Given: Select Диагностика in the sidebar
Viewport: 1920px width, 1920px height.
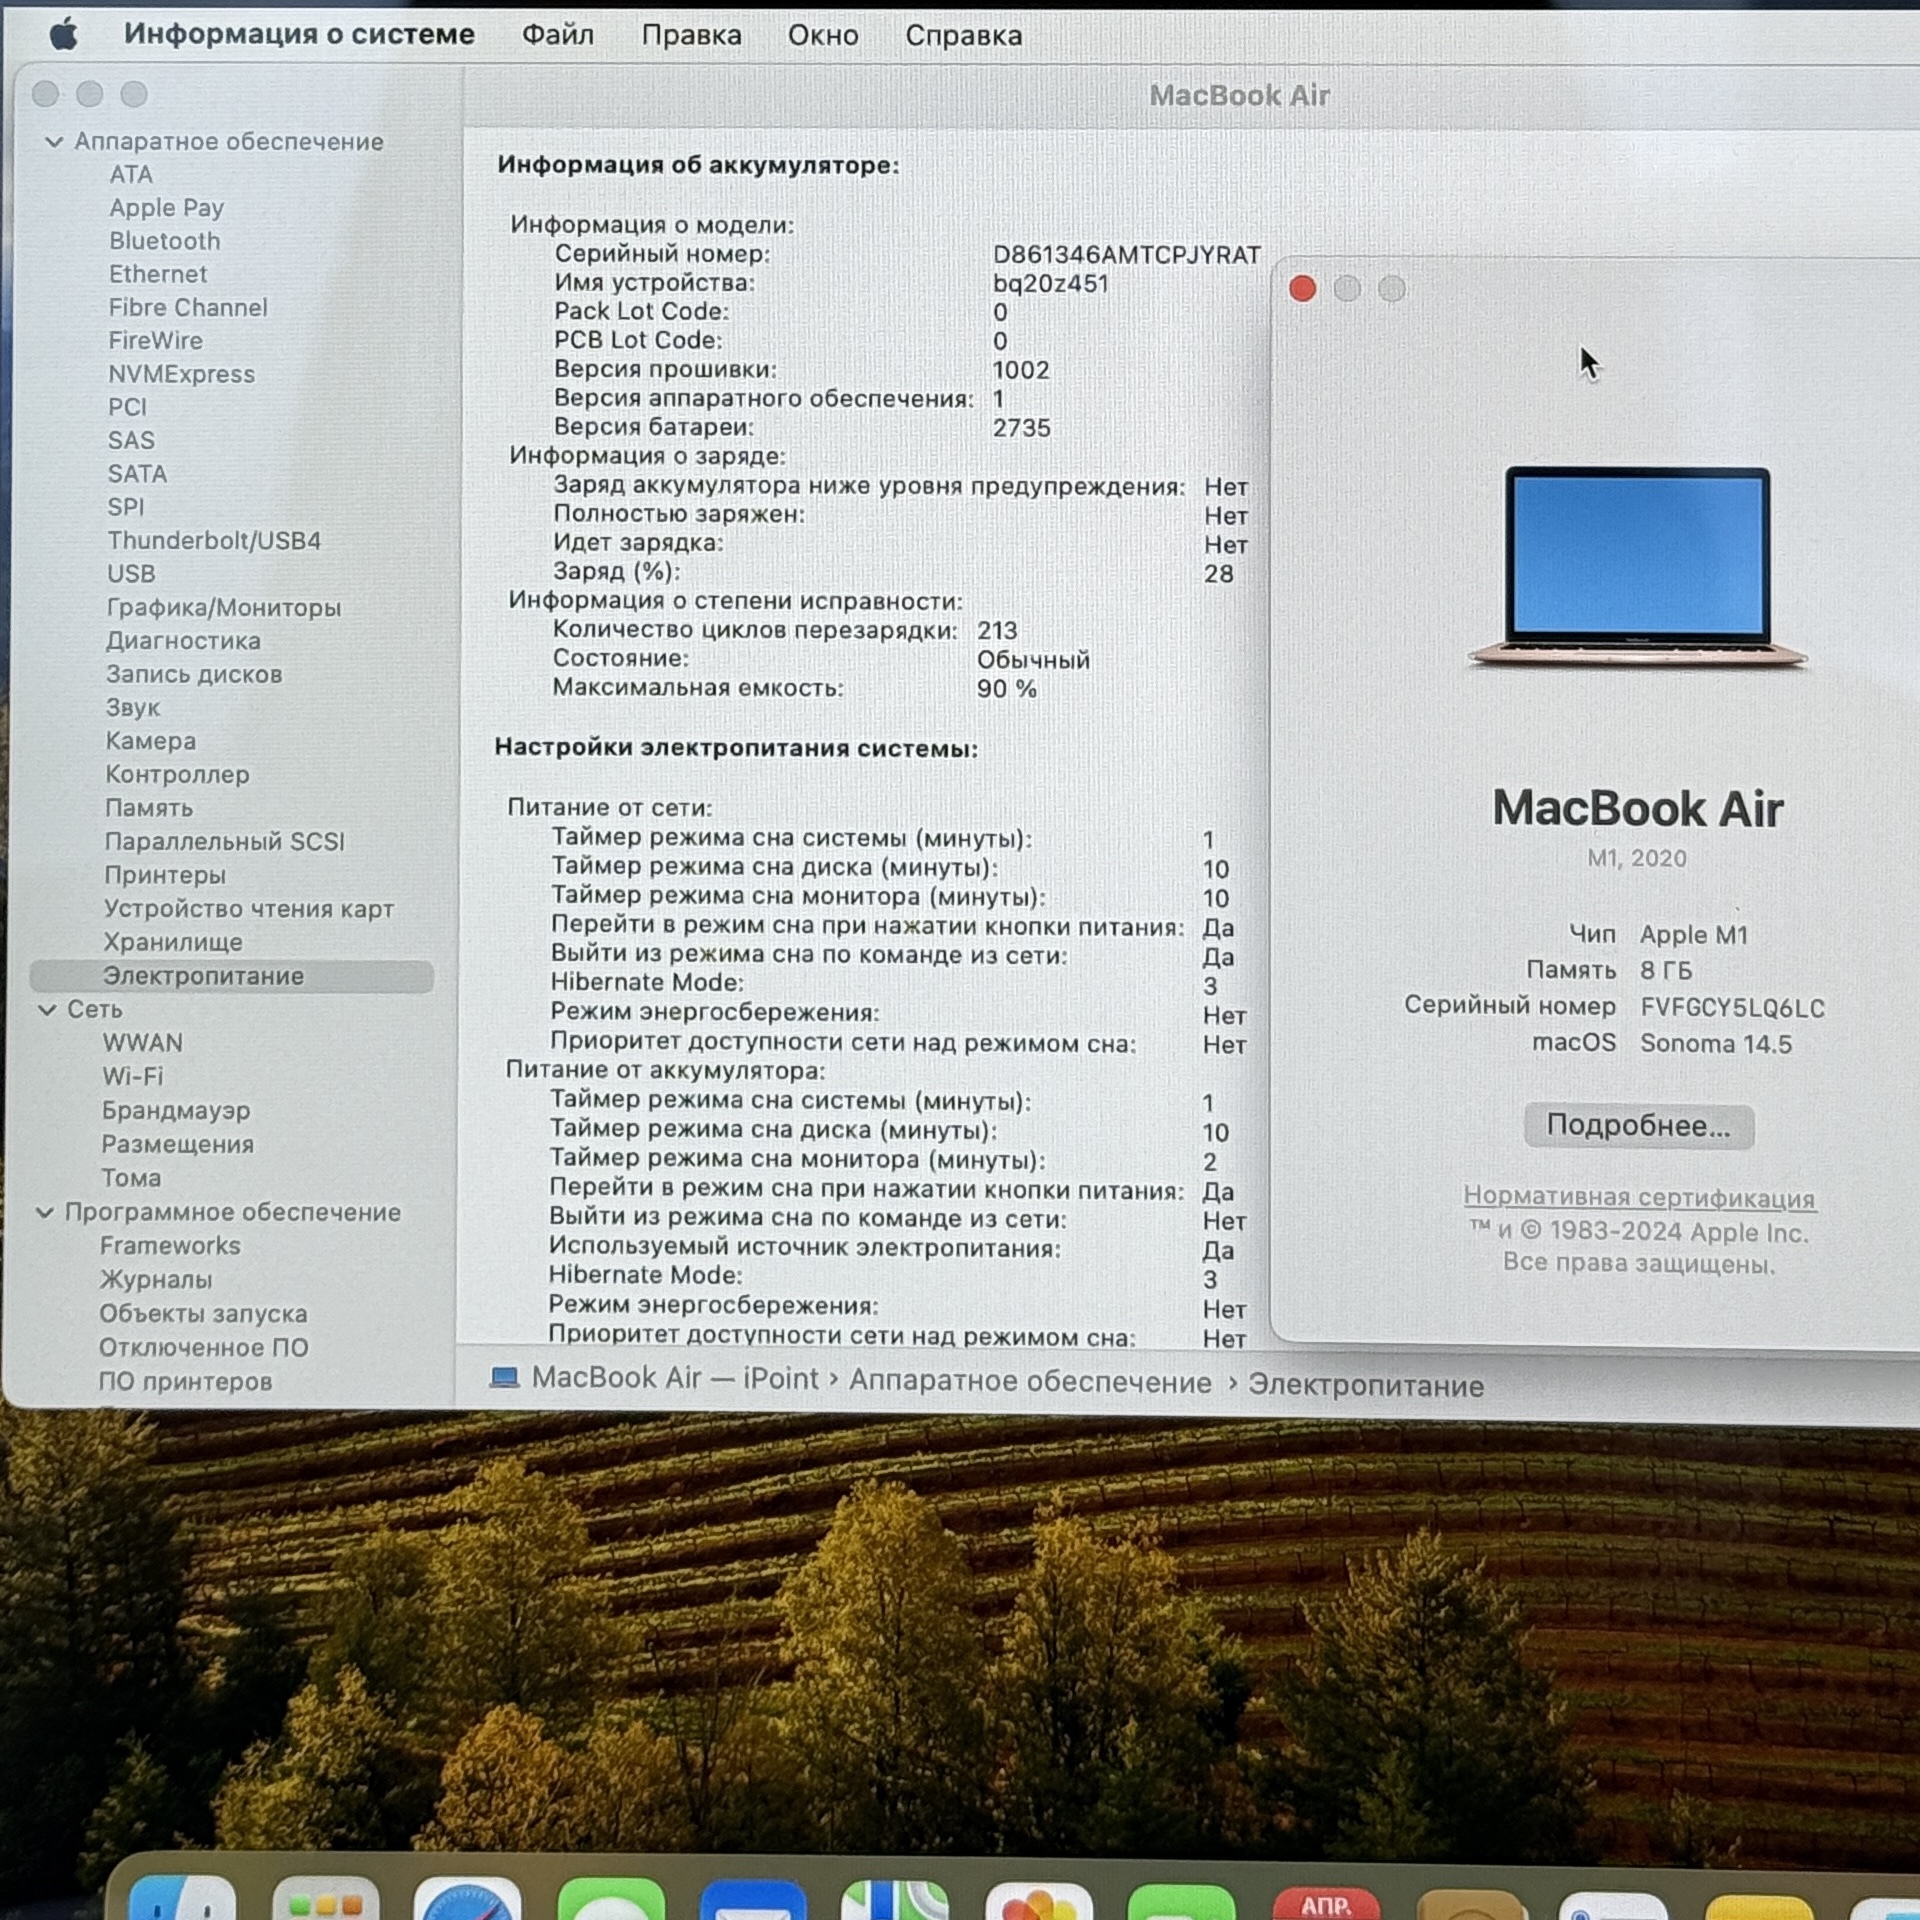Looking at the screenshot, I should [x=183, y=641].
